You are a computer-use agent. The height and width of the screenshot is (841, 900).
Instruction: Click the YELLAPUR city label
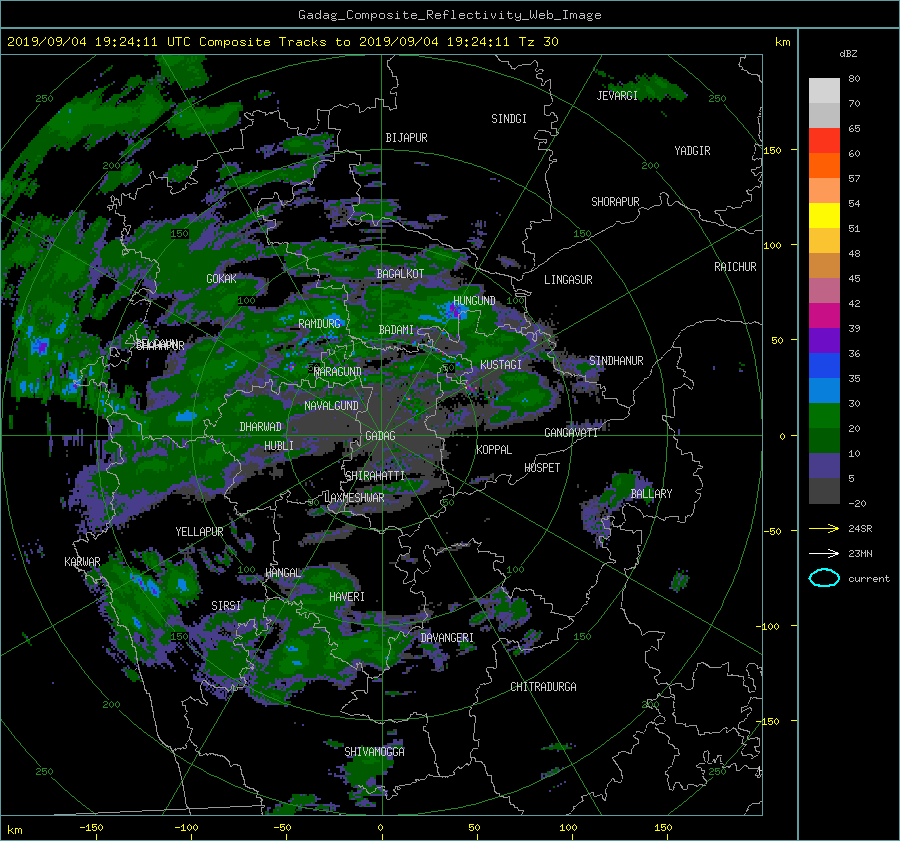pyautogui.click(x=199, y=532)
